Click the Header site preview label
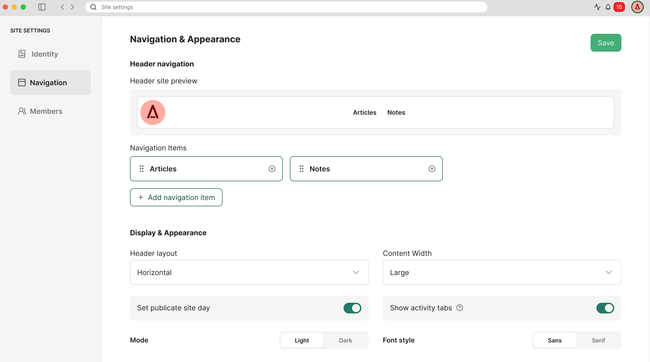The width and height of the screenshot is (650, 362). (x=163, y=81)
